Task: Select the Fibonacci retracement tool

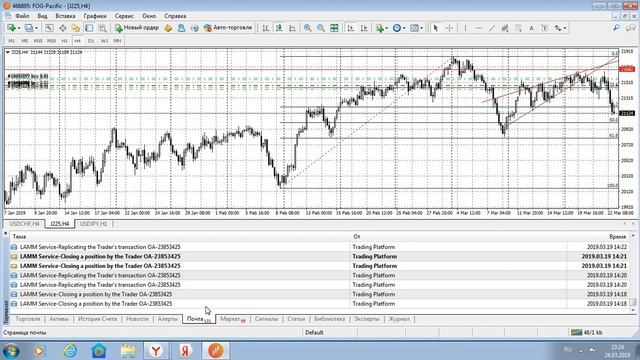Action: click(518, 28)
